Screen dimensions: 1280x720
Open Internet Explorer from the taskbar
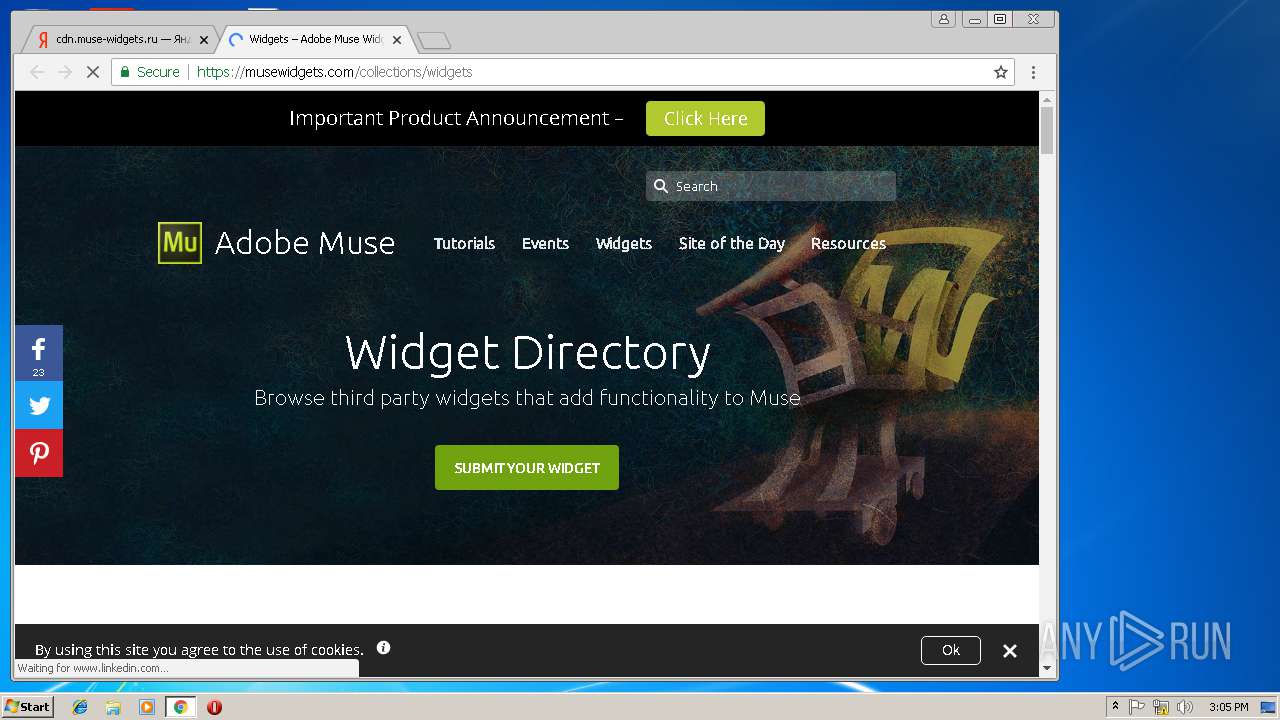tap(80, 707)
